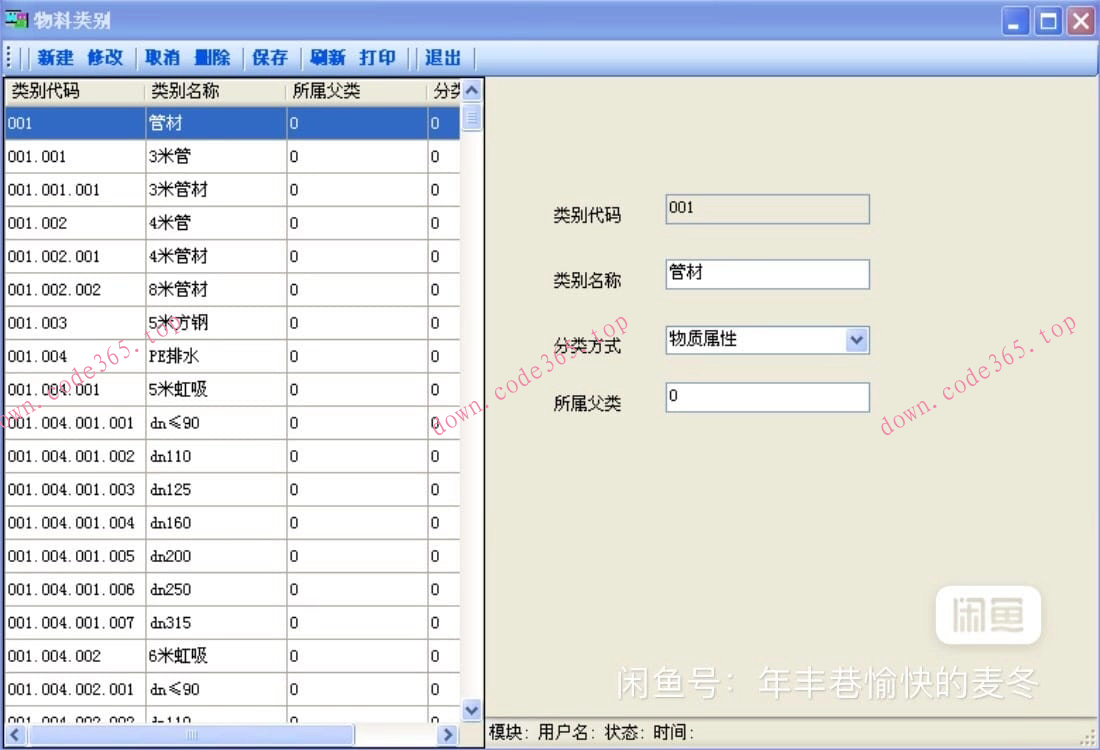Image resolution: width=1100 pixels, height=750 pixels.
Task: Click 刷新 to refresh the category list
Action: (x=327, y=58)
